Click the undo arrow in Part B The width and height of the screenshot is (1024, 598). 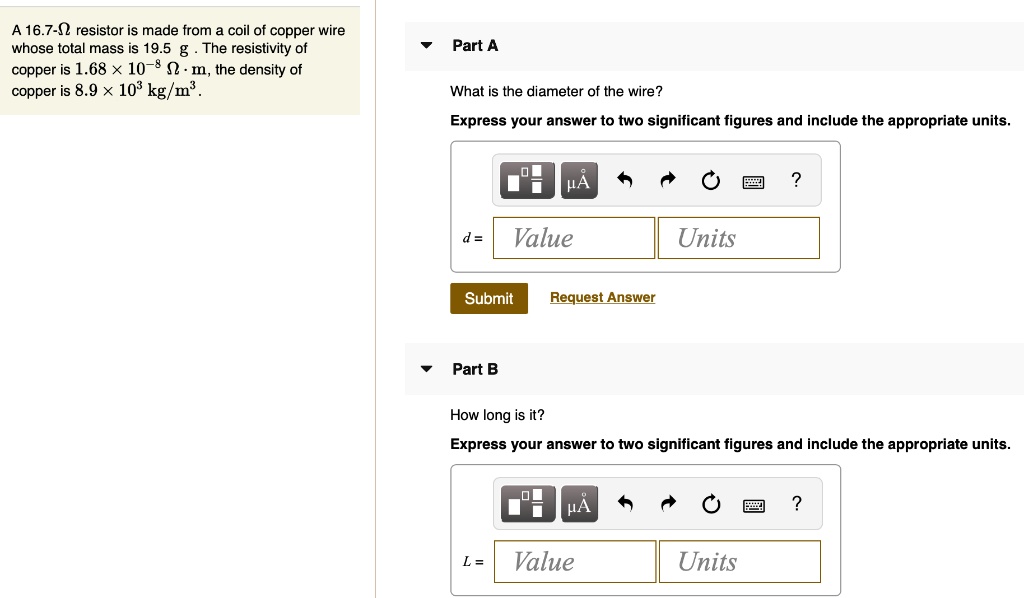point(625,504)
